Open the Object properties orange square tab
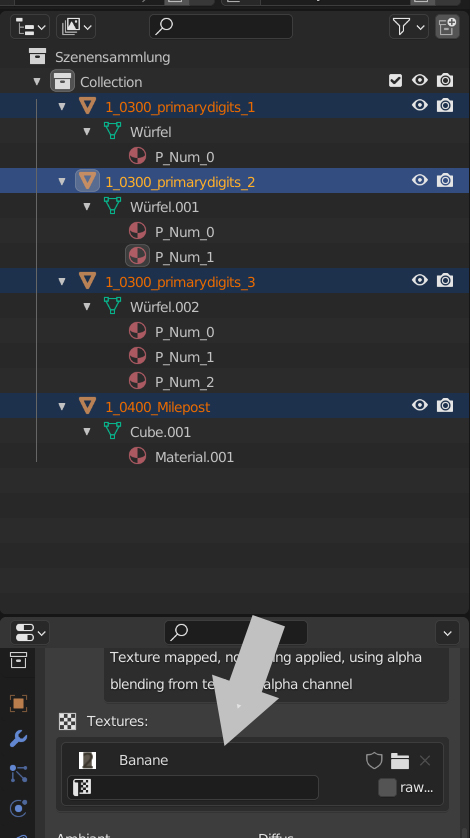 coord(18,703)
